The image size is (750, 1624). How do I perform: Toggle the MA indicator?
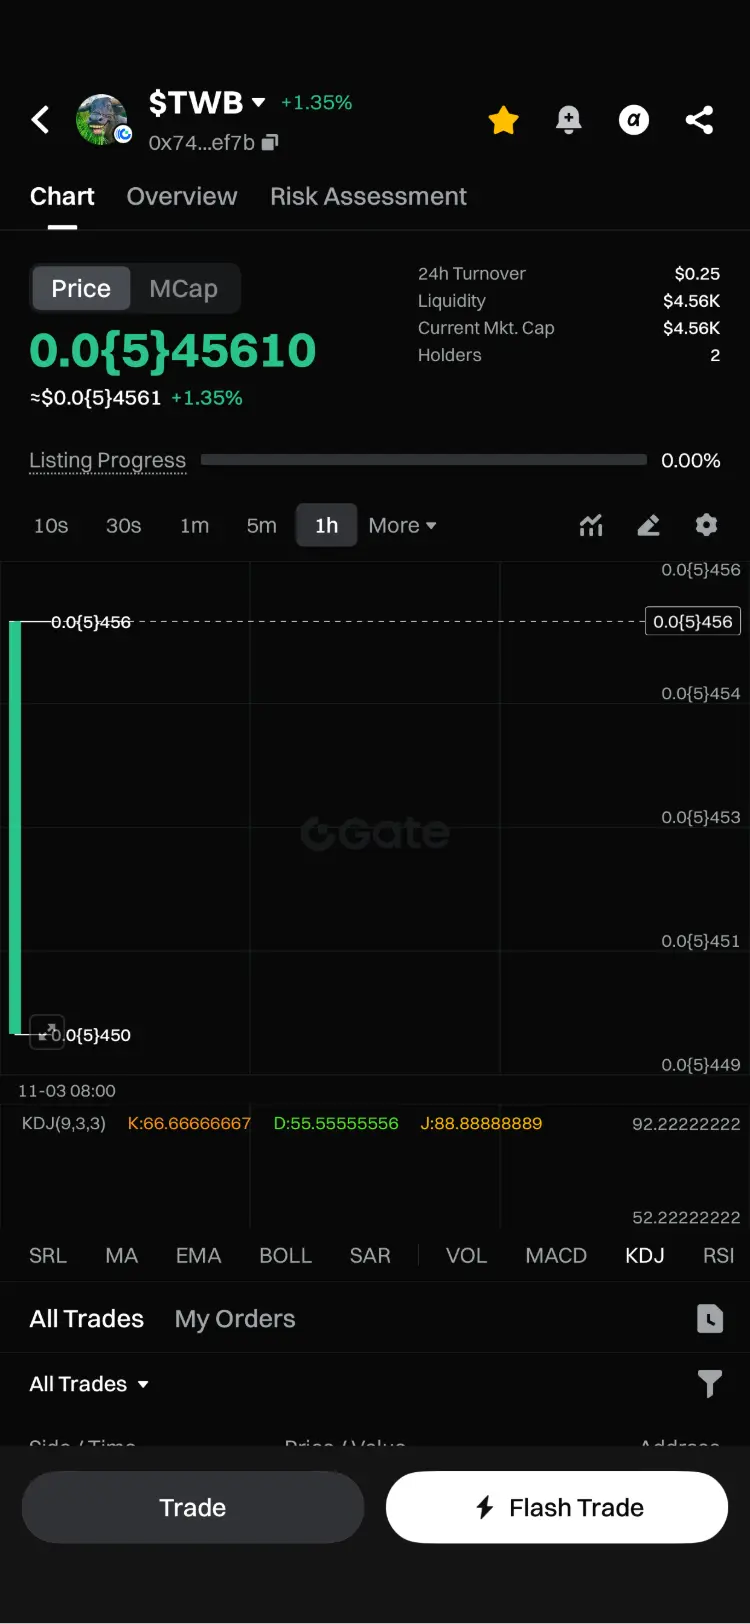(122, 1255)
